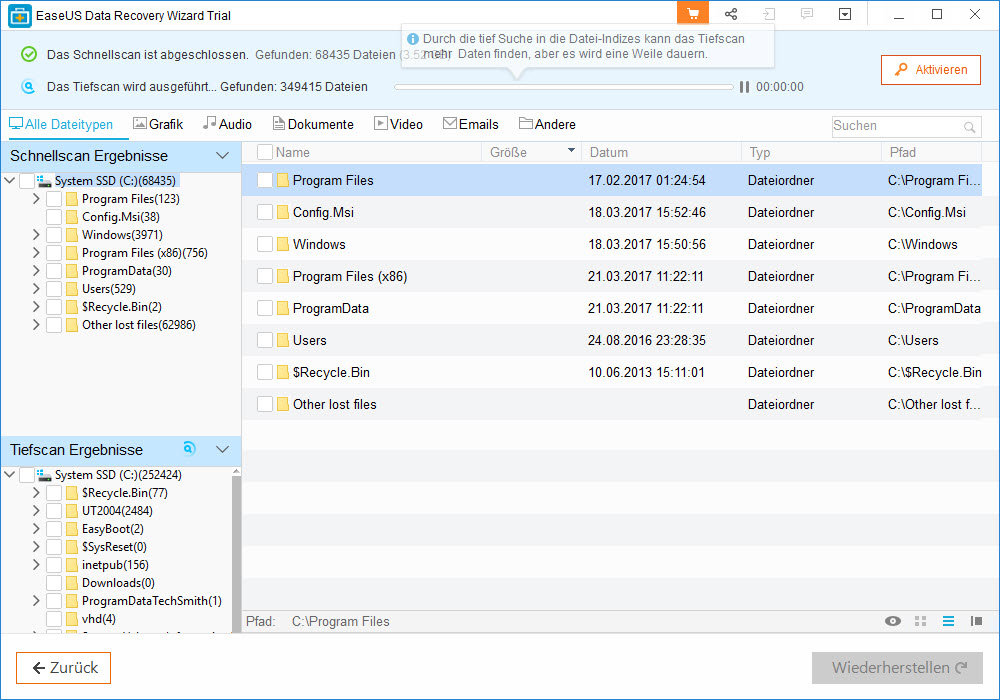Image resolution: width=1000 pixels, height=700 pixels.
Task: Click the feedback speech bubble icon
Action: pyautogui.click(x=807, y=14)
